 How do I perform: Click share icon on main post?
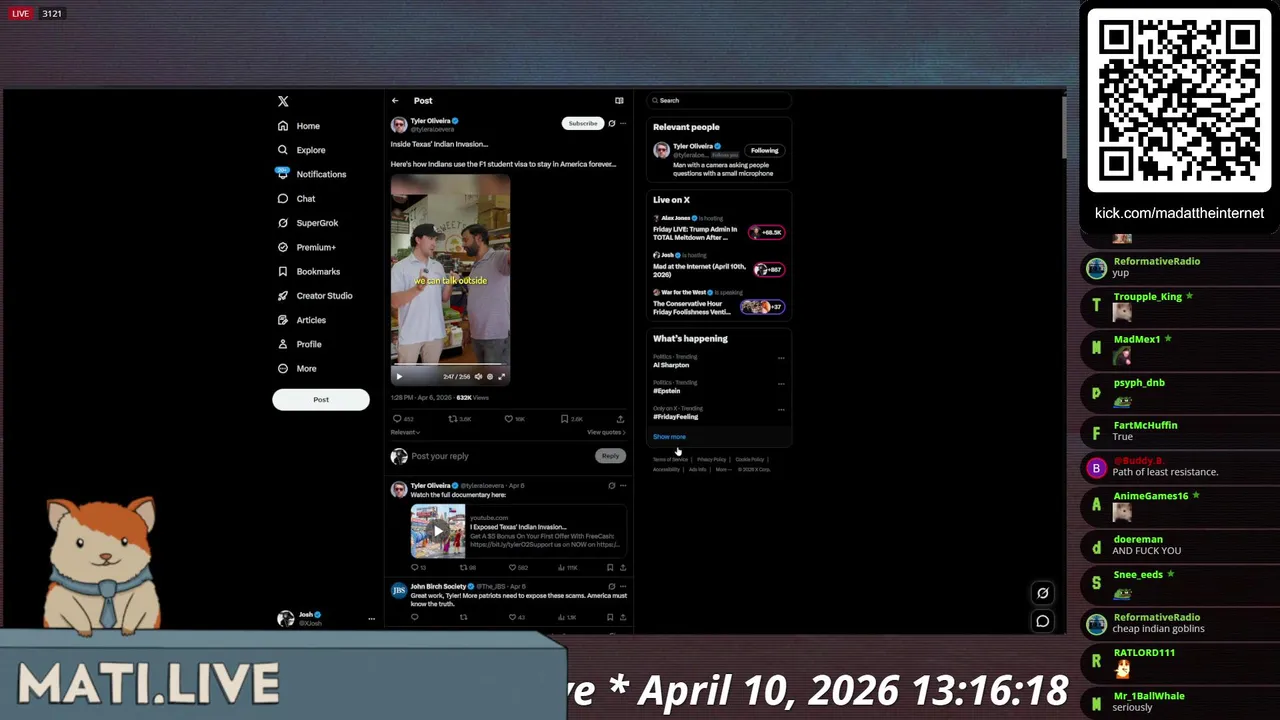pos(620,419)
